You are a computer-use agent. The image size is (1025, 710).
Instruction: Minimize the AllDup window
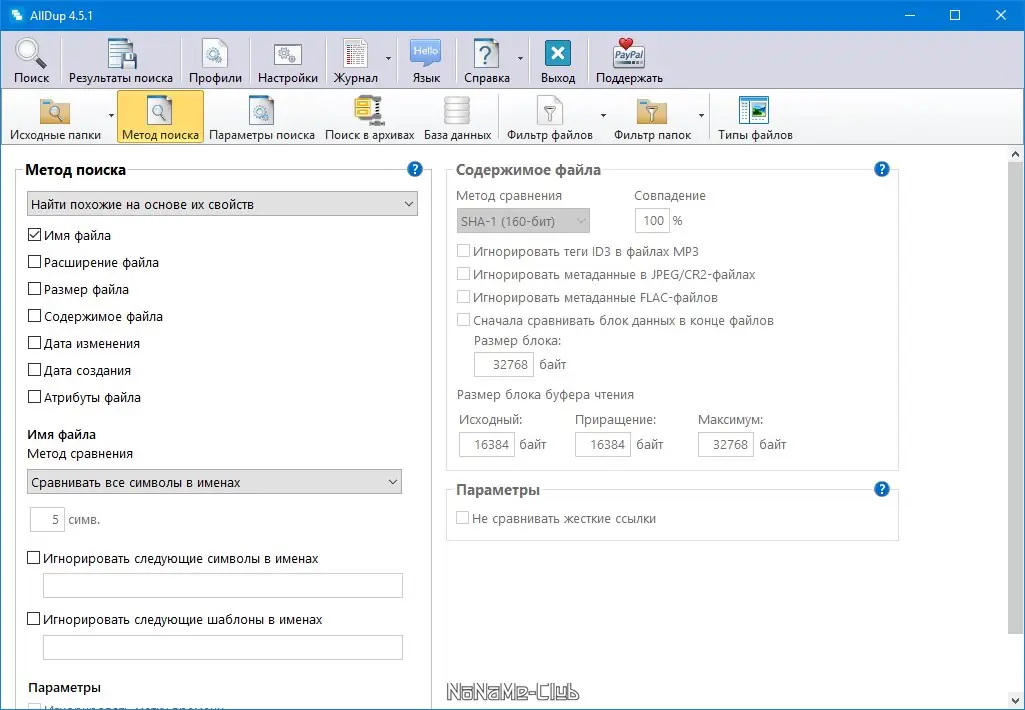(x=910, y=15)
